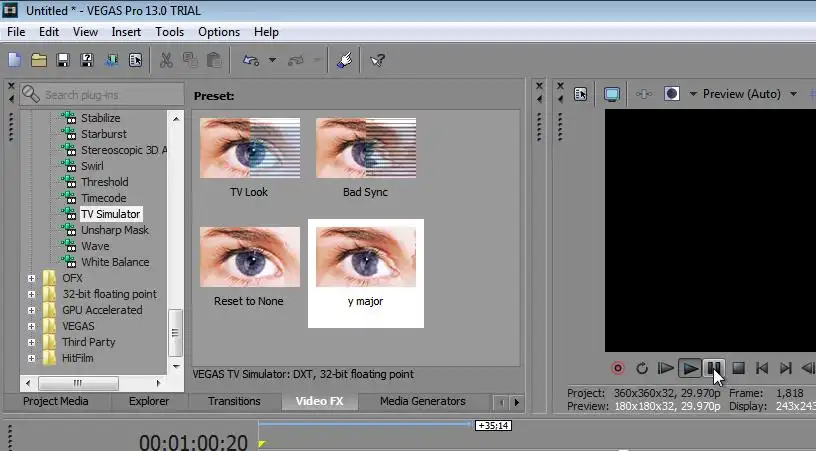Expand the VEGAS folder

coord(32,327)
